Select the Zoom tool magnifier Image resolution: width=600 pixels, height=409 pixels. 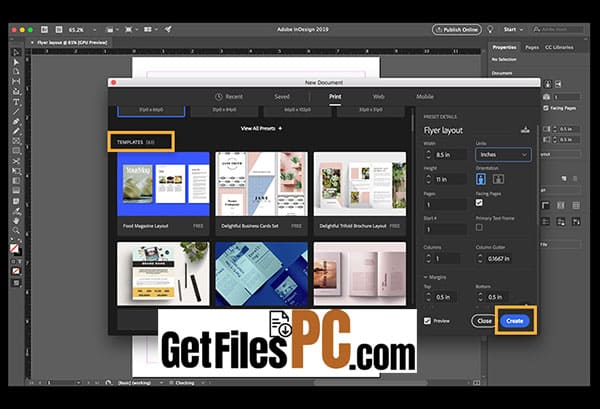16,230
